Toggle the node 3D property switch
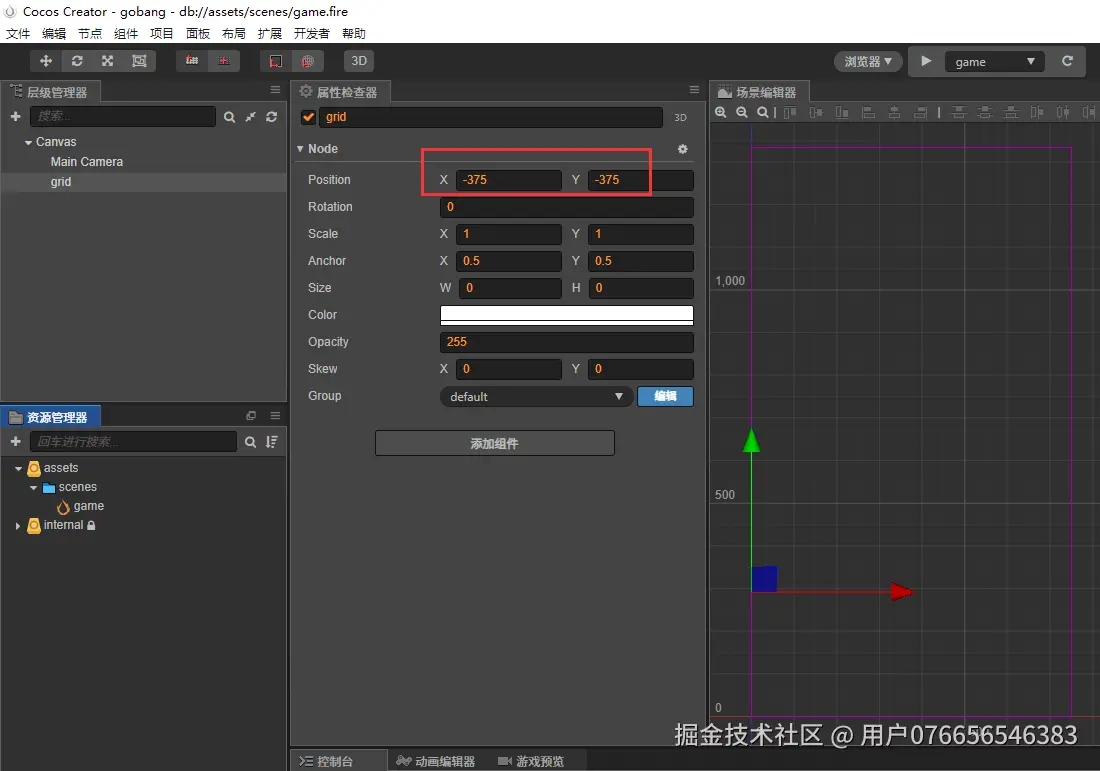Viewport: 1100px width, 771px height. 680,118
